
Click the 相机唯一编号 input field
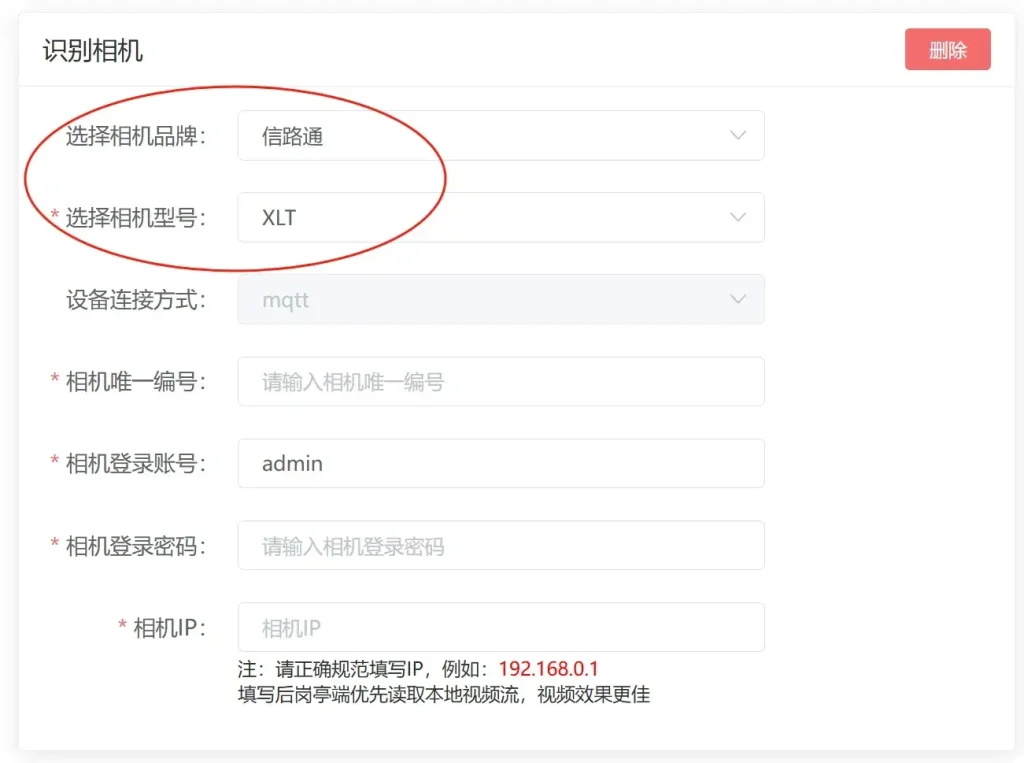pos(500,381)
